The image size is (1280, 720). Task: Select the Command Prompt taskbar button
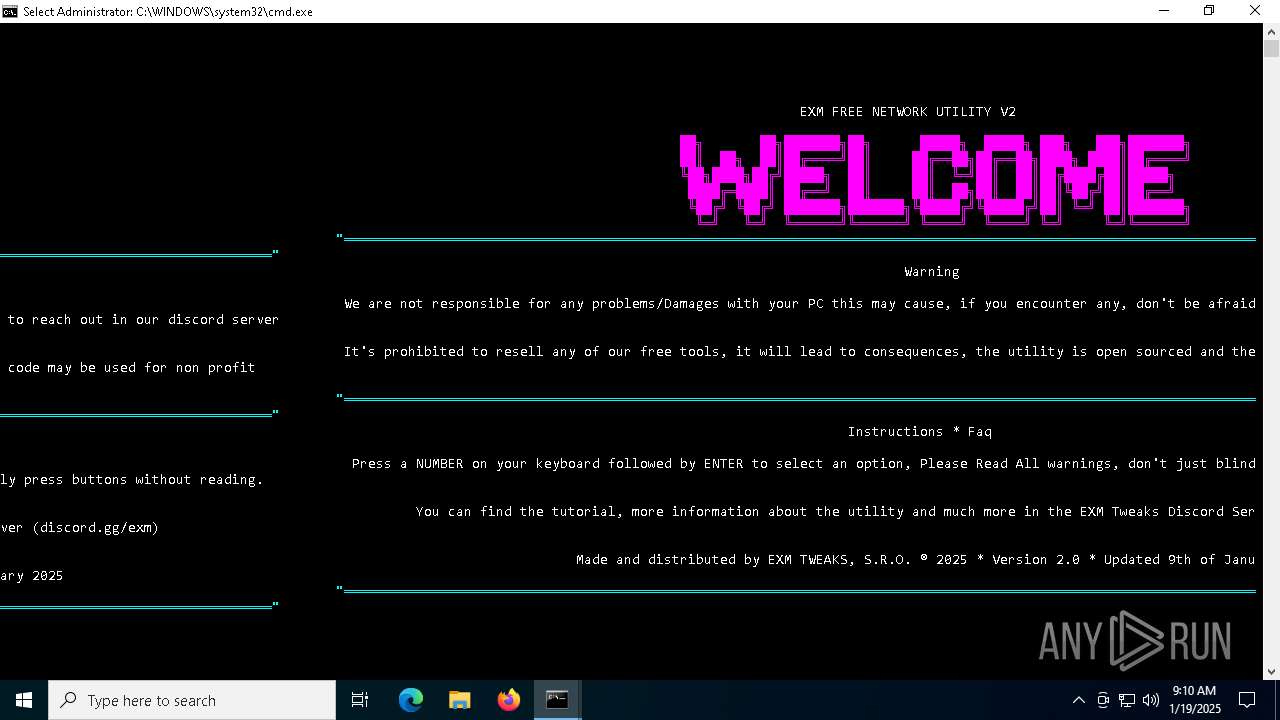tap(557, 700)
